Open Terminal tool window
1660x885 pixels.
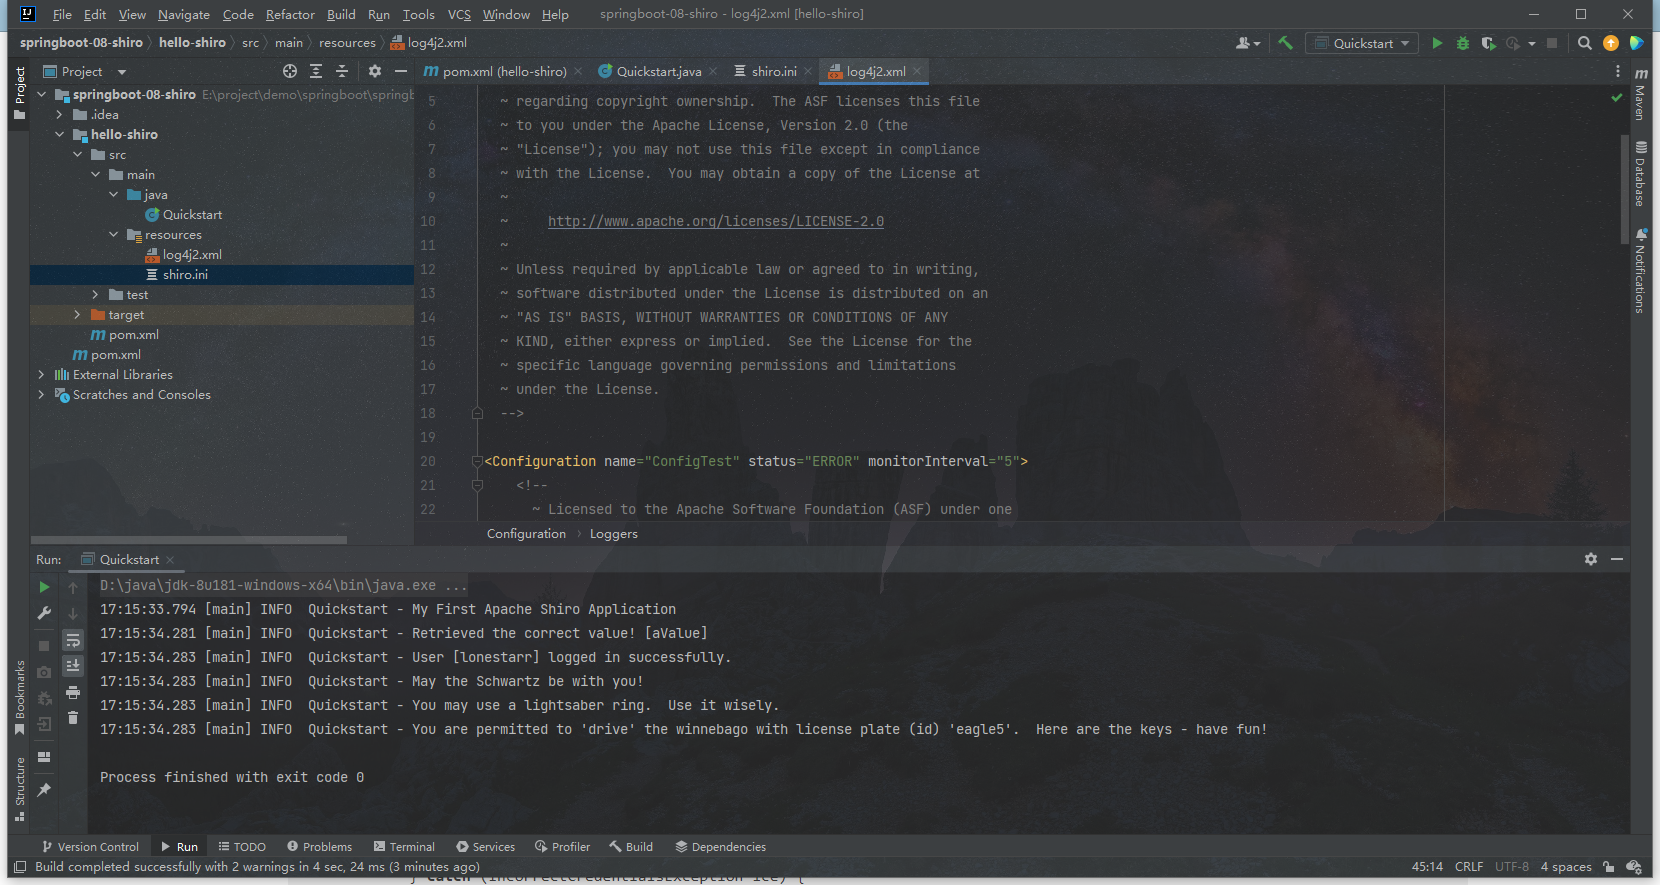coord(404,847)
